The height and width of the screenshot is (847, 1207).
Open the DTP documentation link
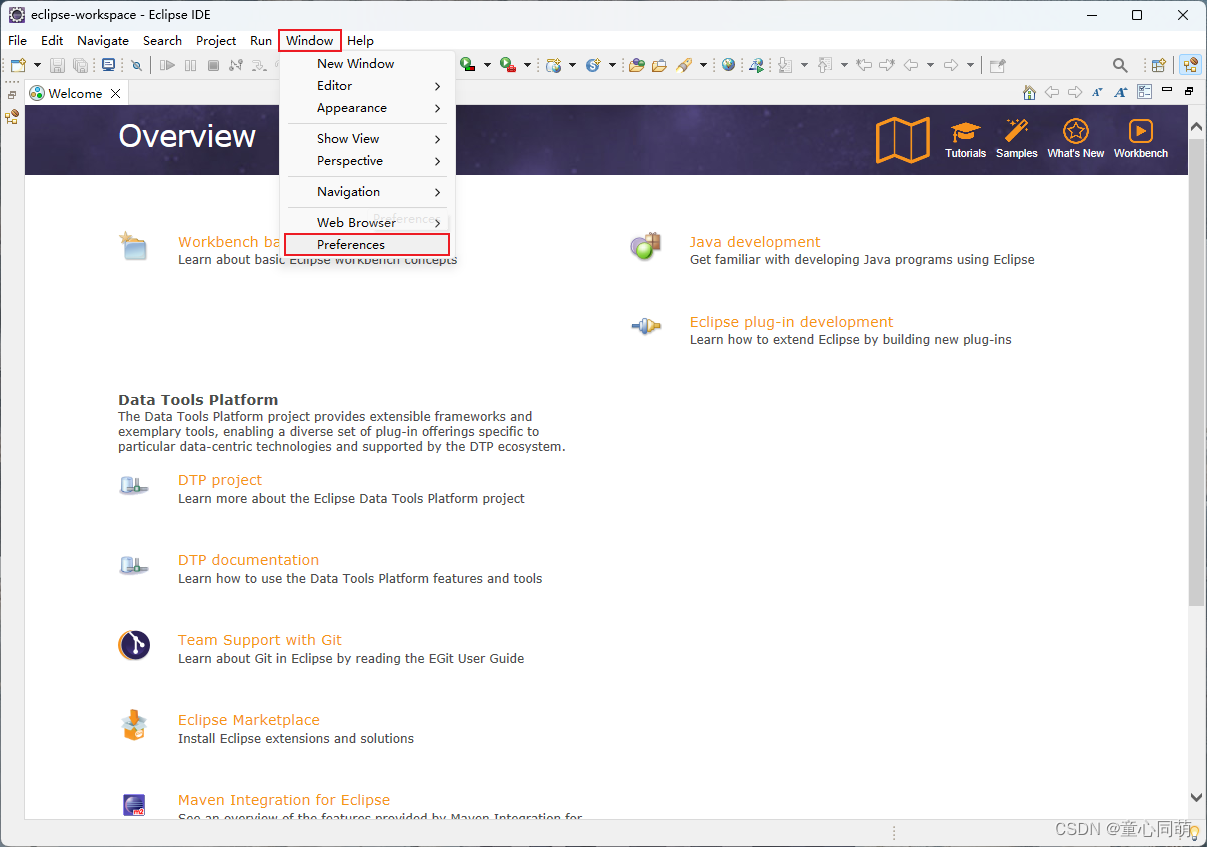tap(248, 560)
